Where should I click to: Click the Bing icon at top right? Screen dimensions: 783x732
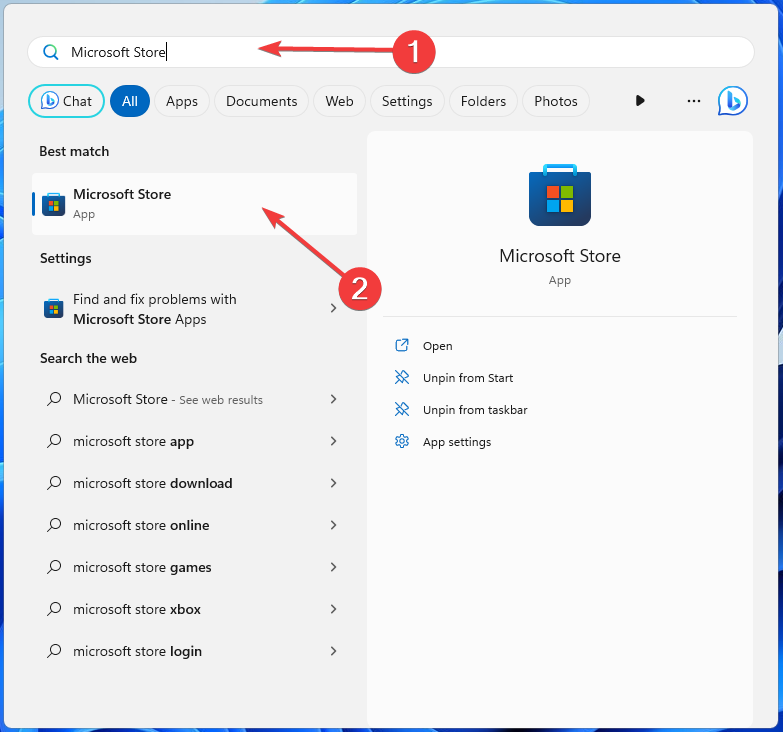(732, 101)
